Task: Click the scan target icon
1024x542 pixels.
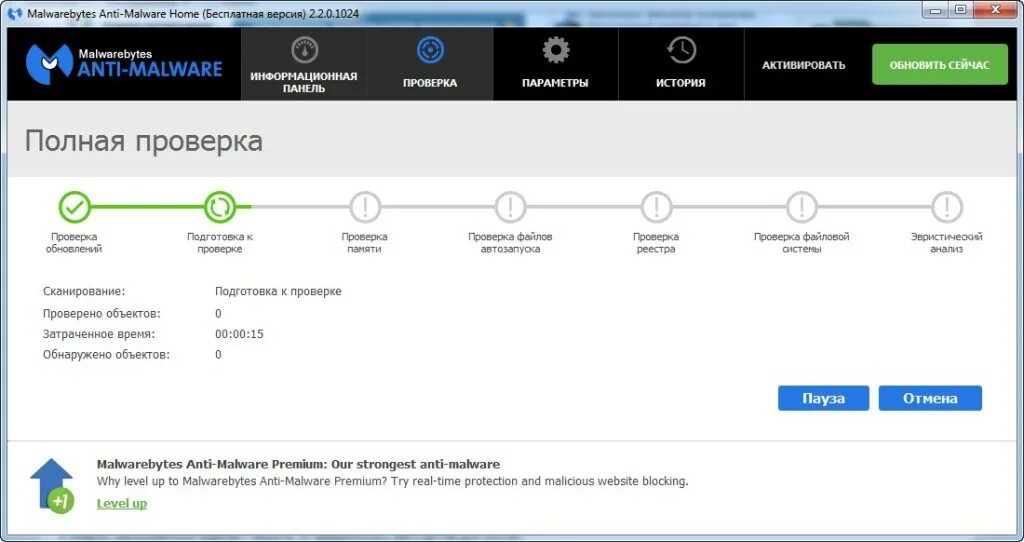Action: (x=430, y=50)
